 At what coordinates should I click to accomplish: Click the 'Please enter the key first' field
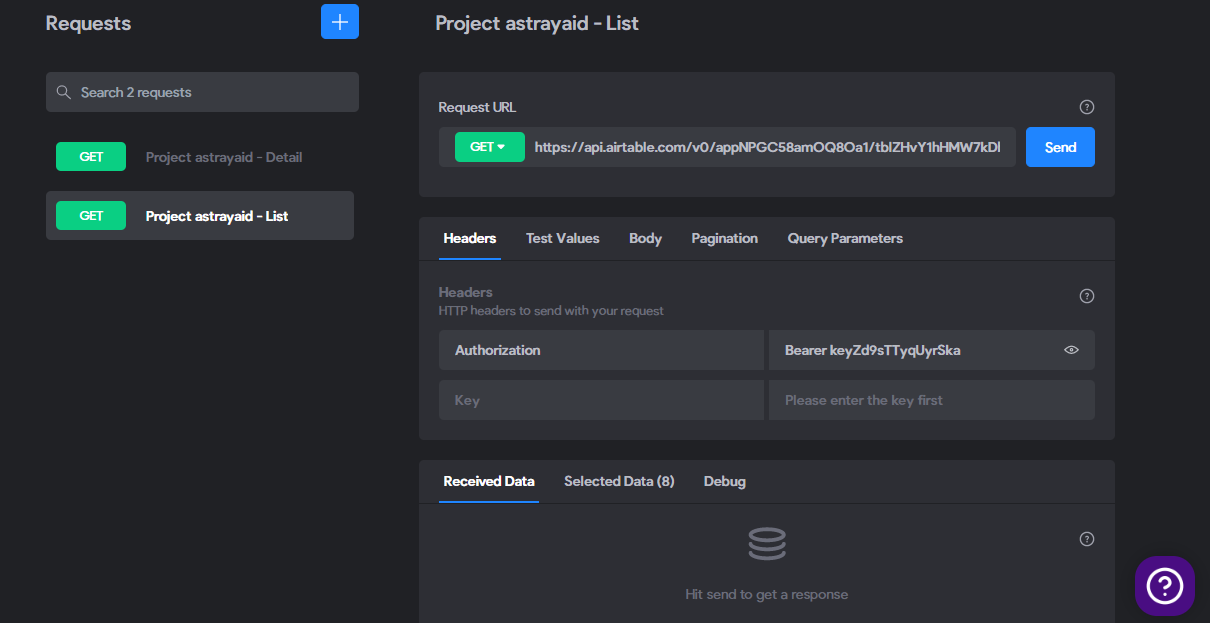pos(932,400)
